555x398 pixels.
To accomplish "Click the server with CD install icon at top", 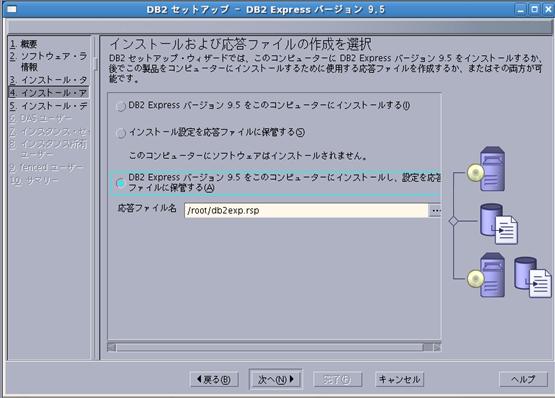I will click(x=487, y=169).
